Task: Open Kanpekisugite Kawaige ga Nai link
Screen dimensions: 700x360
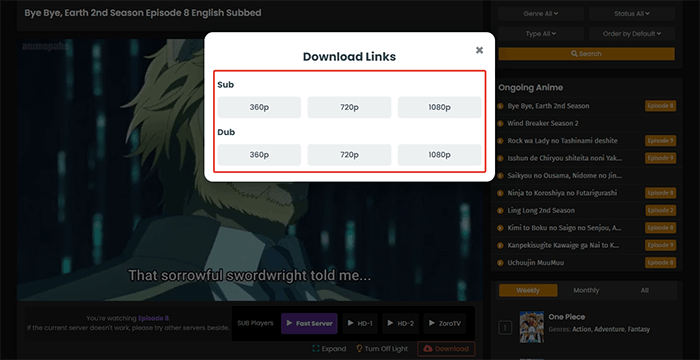Action: (x=563, y=245)
